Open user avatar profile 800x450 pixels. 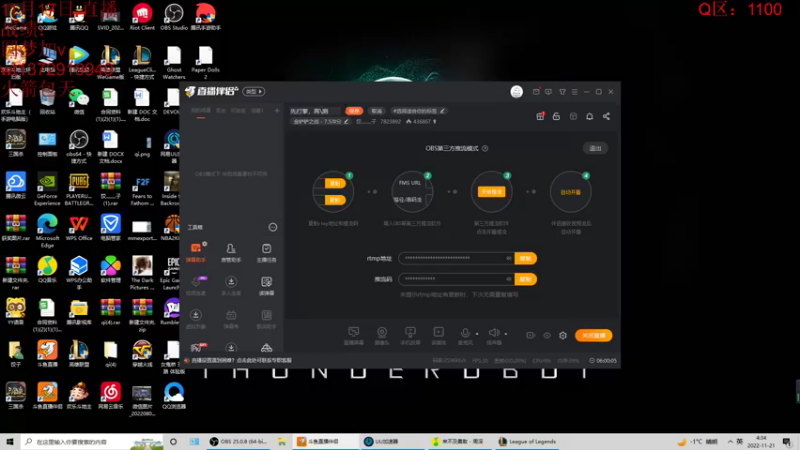point(516,92)
